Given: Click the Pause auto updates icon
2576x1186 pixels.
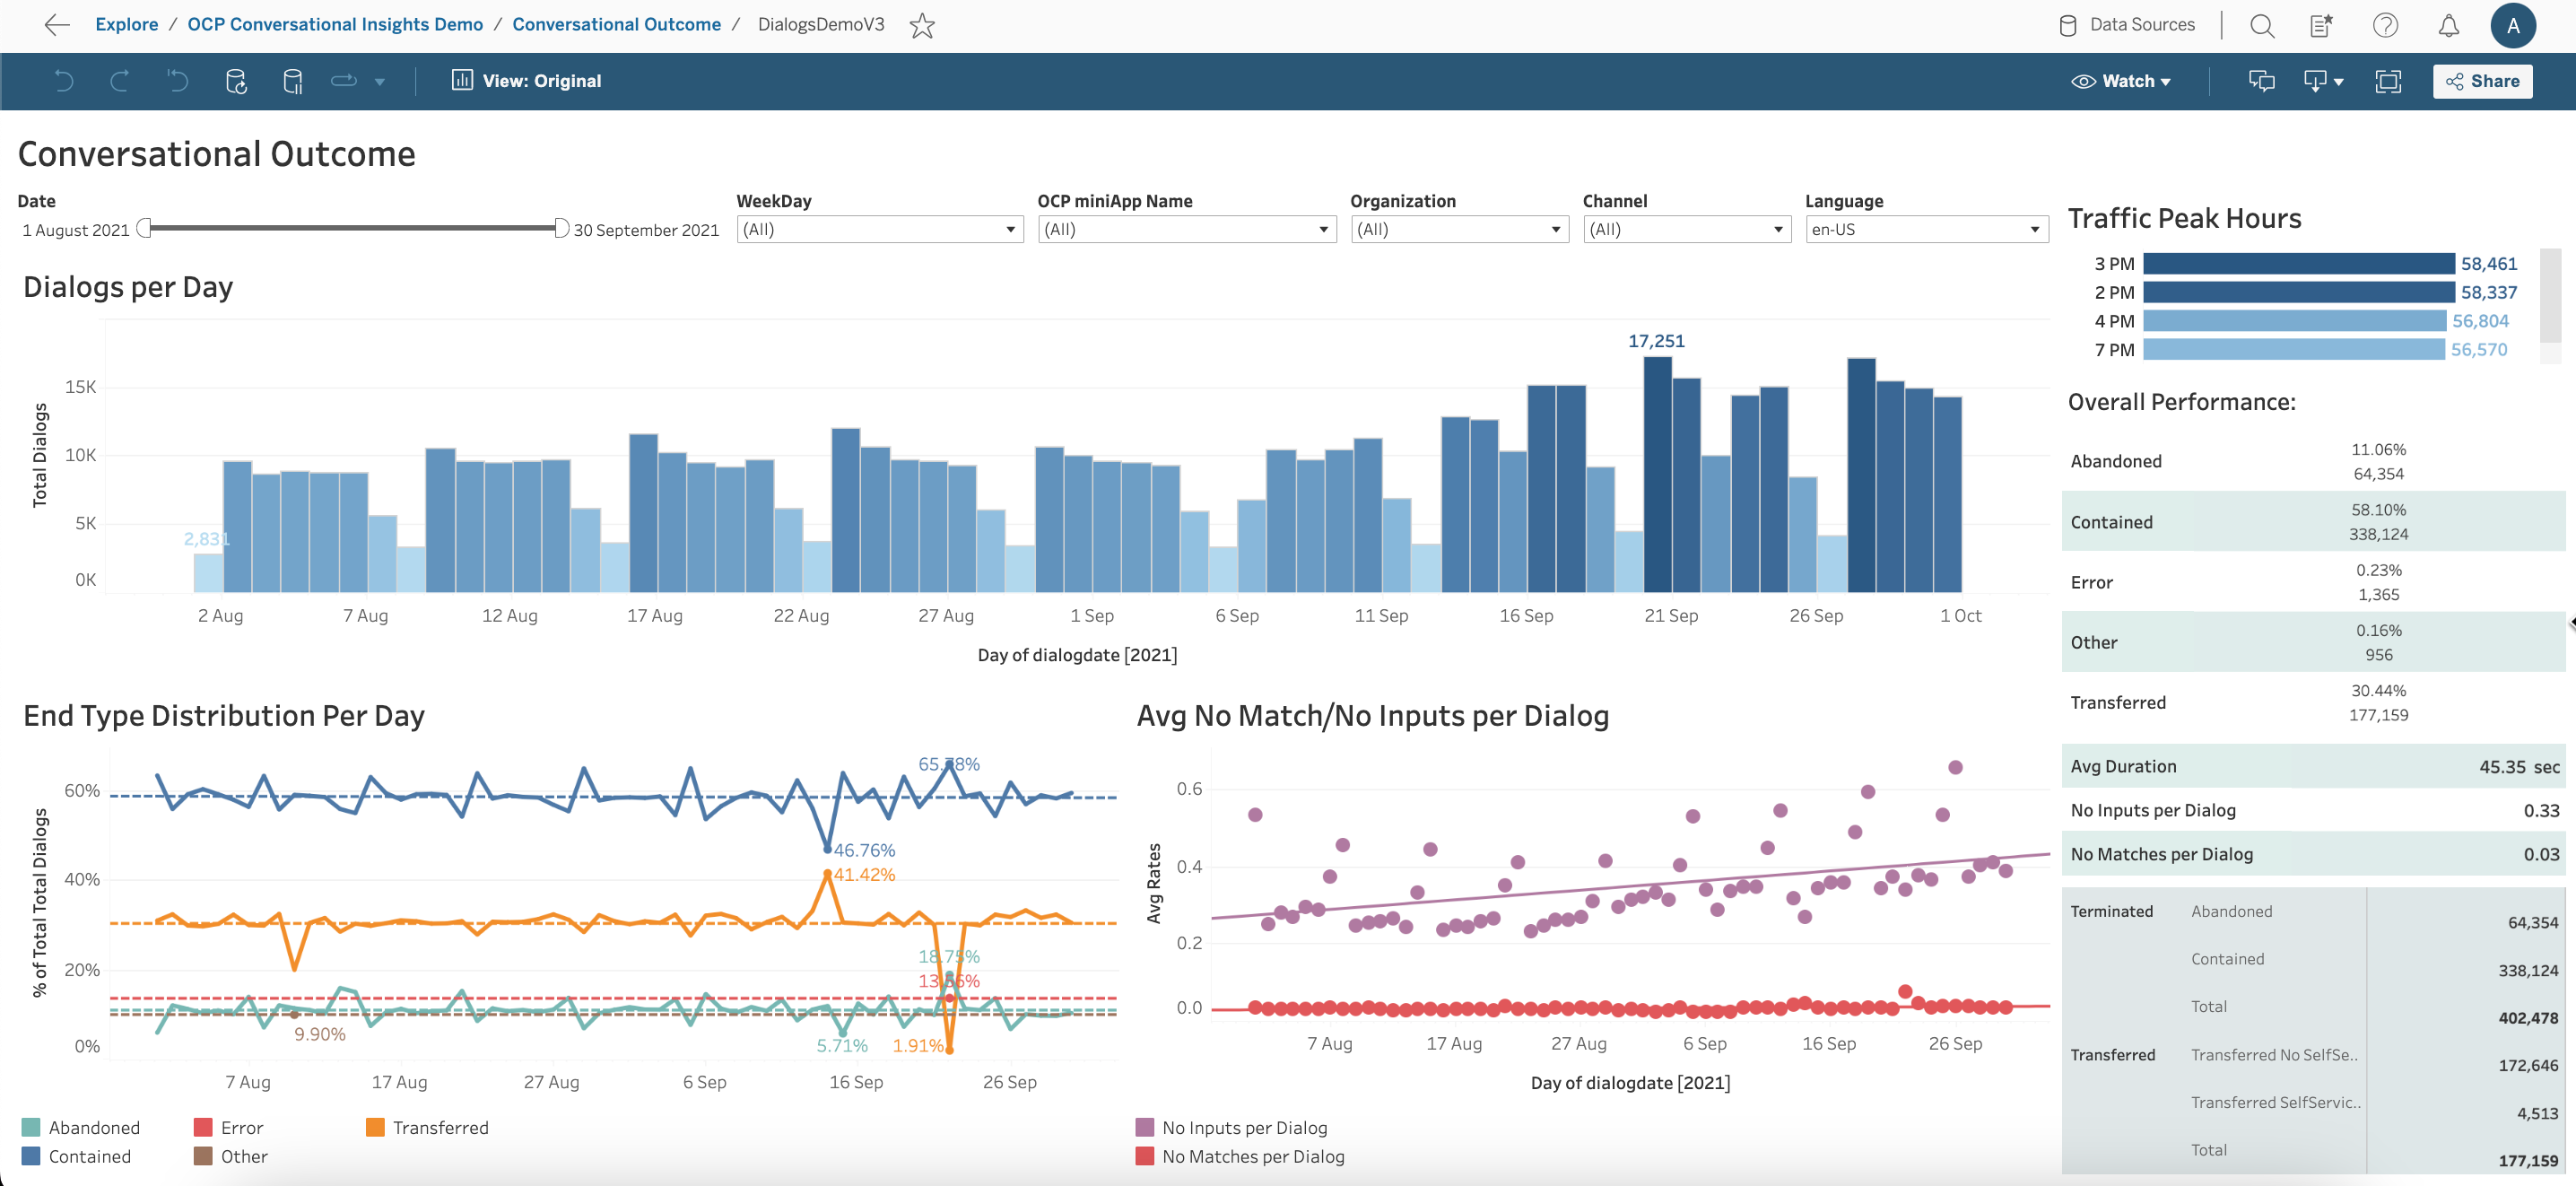Looking at the screenshot, I should (293, 81).
